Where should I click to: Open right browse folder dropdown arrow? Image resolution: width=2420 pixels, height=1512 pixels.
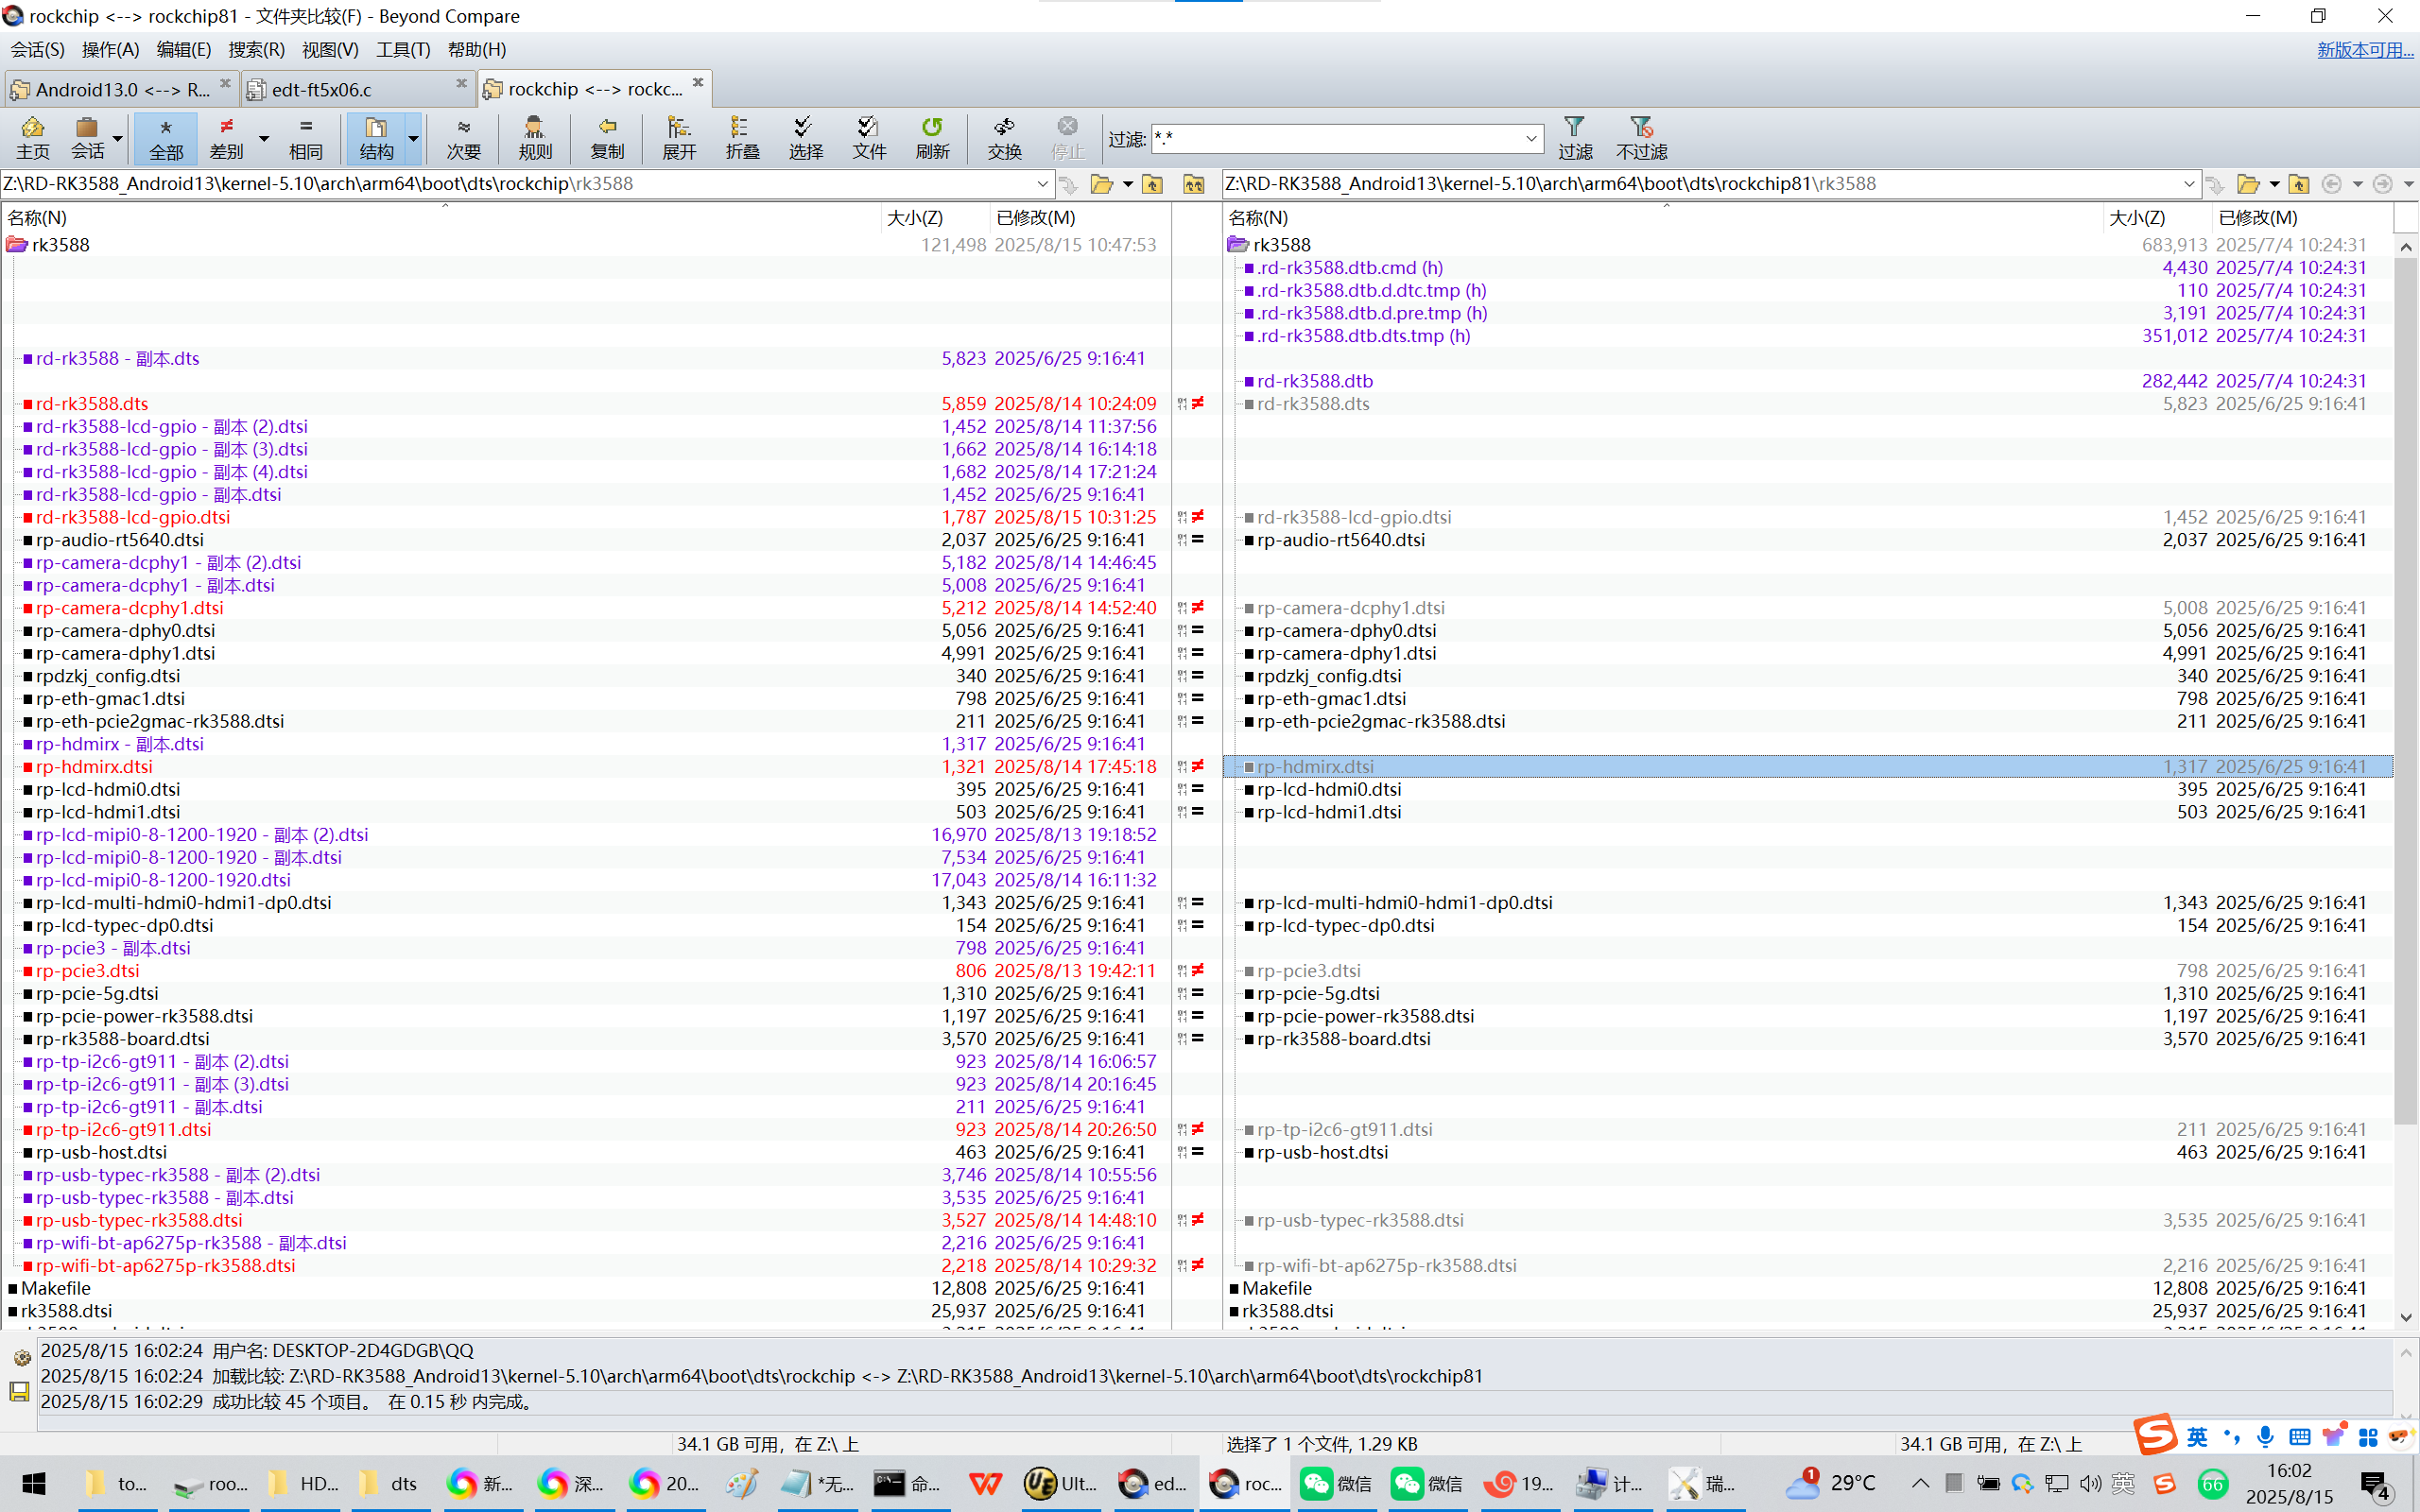[2275, 184]
